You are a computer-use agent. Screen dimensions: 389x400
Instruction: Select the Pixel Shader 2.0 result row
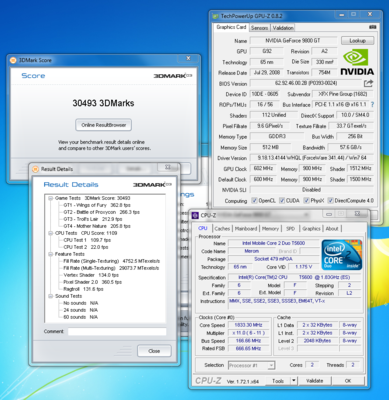click(x=92, y=282)
